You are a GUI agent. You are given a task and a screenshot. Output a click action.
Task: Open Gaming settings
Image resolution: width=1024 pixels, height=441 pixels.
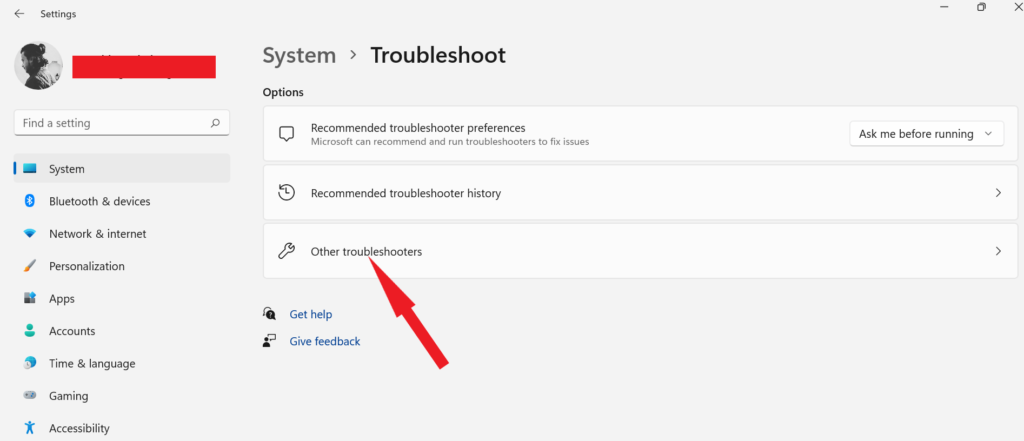(121, 396)
